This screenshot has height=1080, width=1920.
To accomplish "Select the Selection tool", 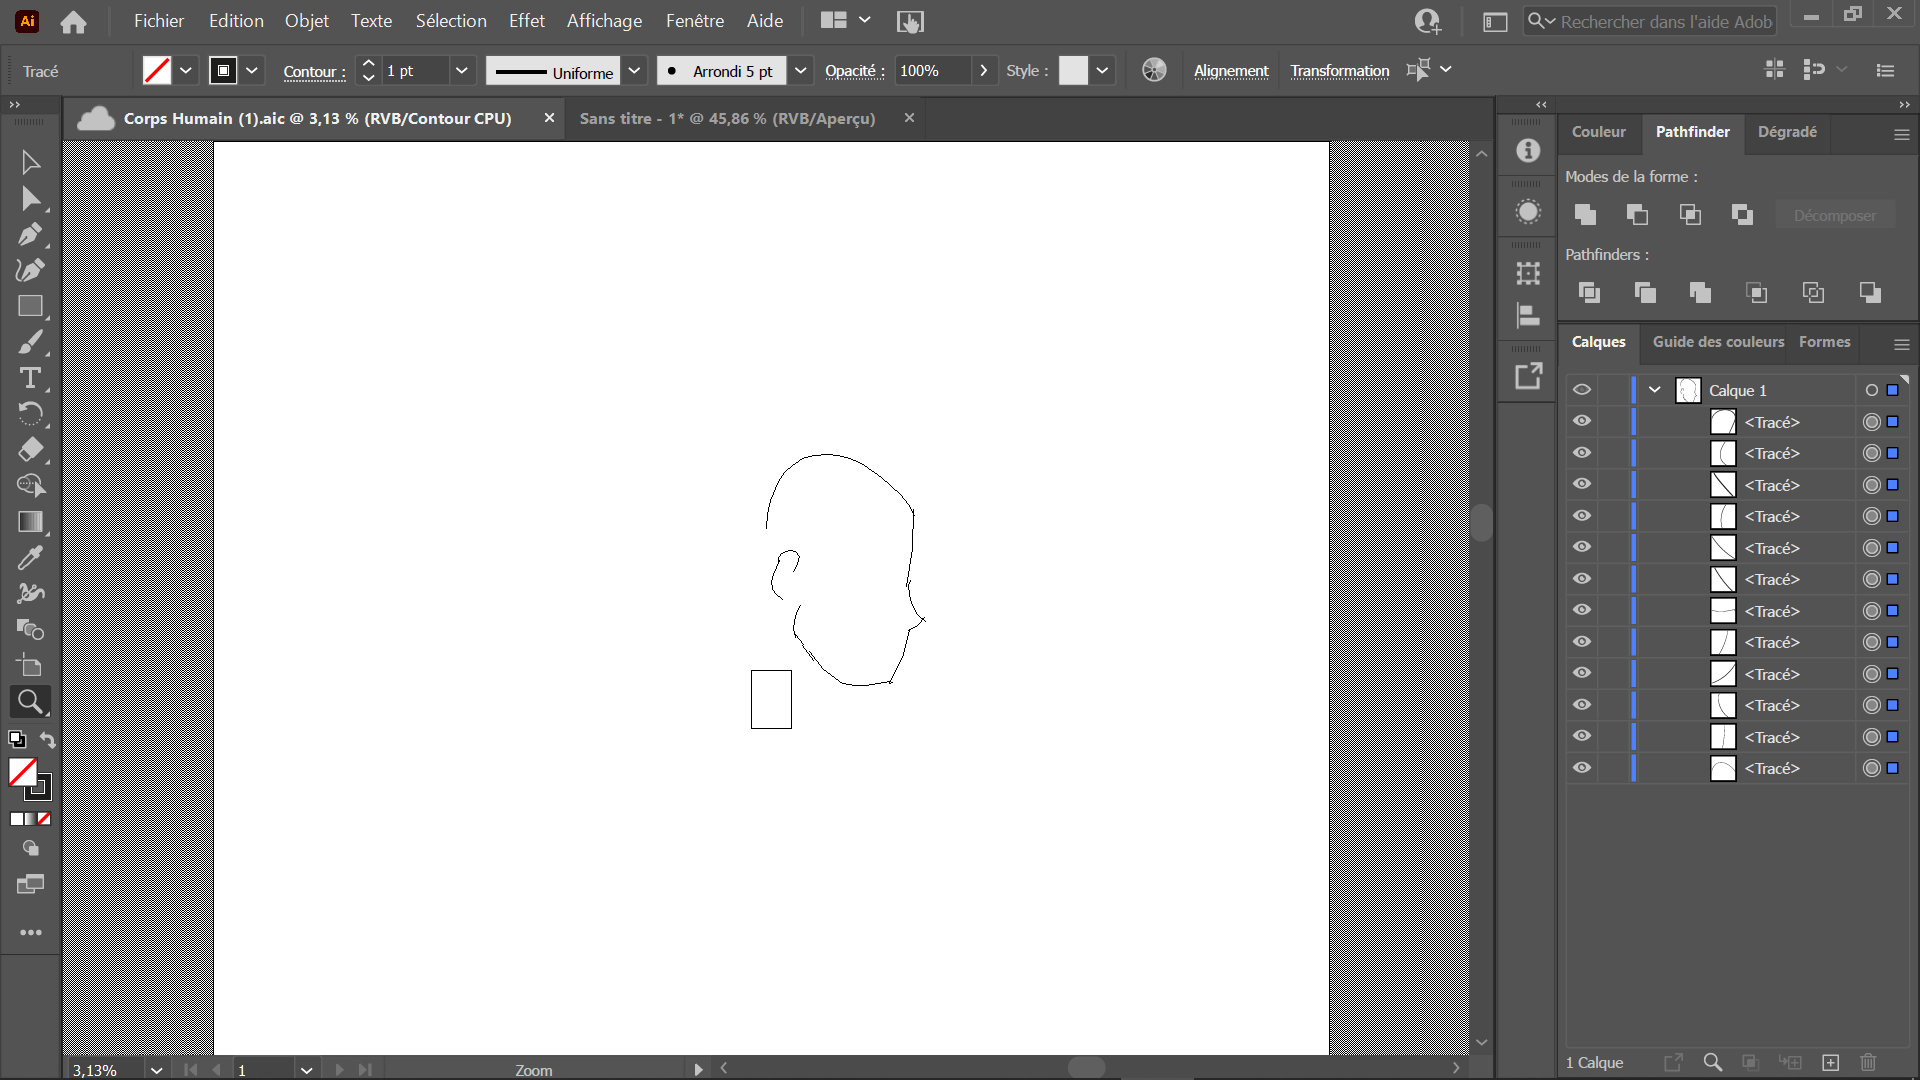I will click(x=29, y=162).
